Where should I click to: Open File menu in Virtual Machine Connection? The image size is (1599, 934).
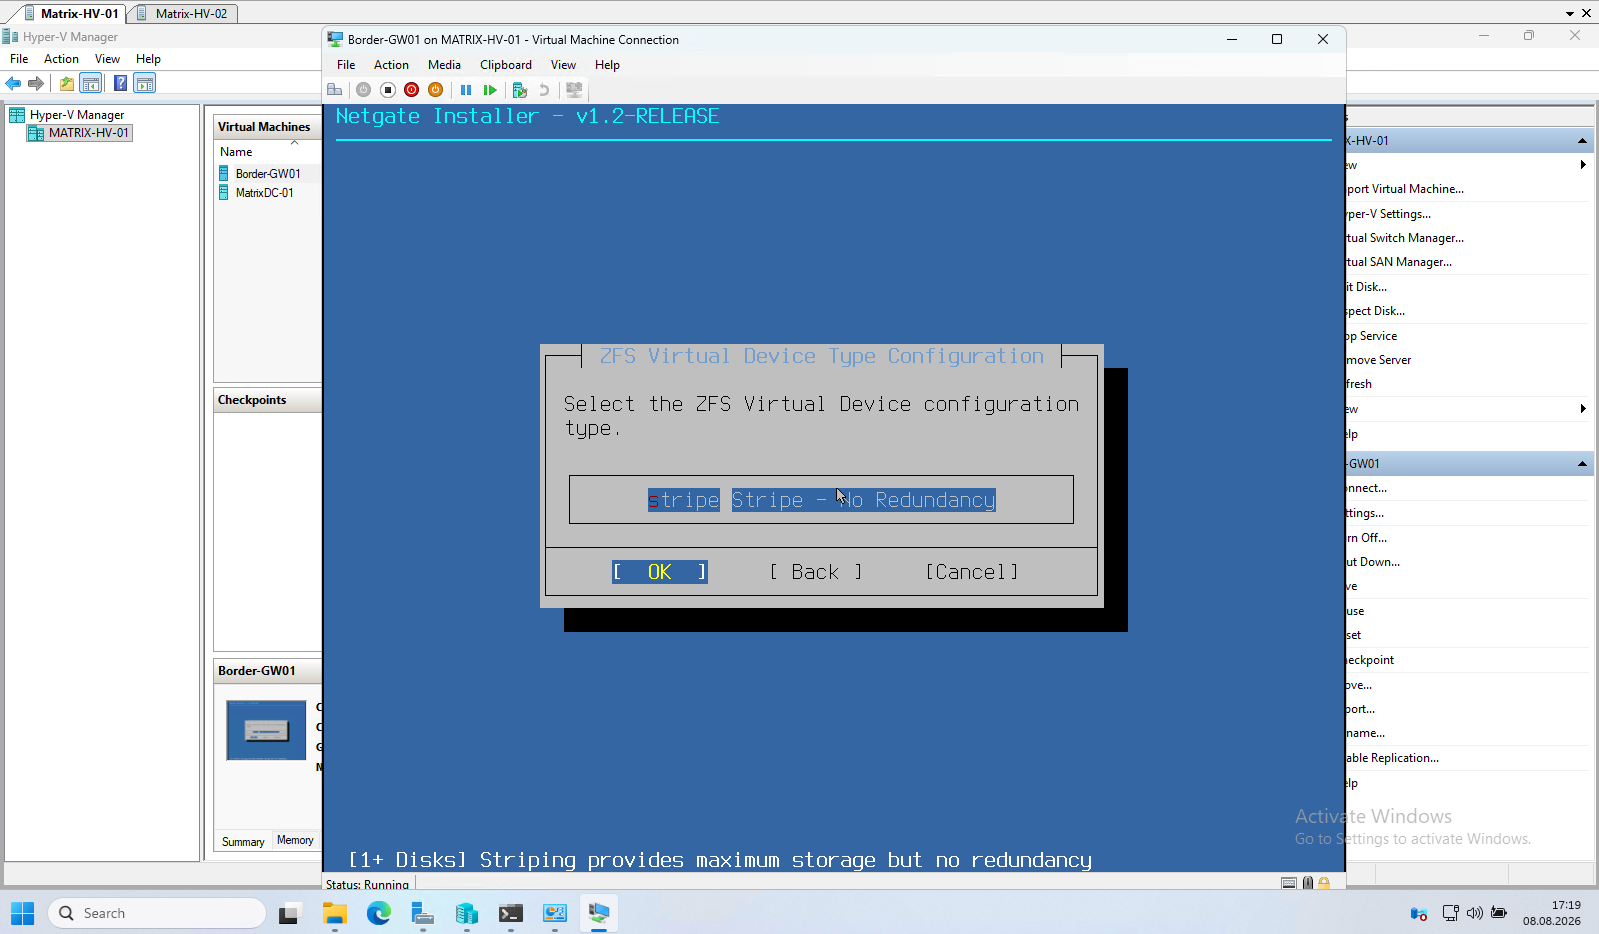(346, 65)
